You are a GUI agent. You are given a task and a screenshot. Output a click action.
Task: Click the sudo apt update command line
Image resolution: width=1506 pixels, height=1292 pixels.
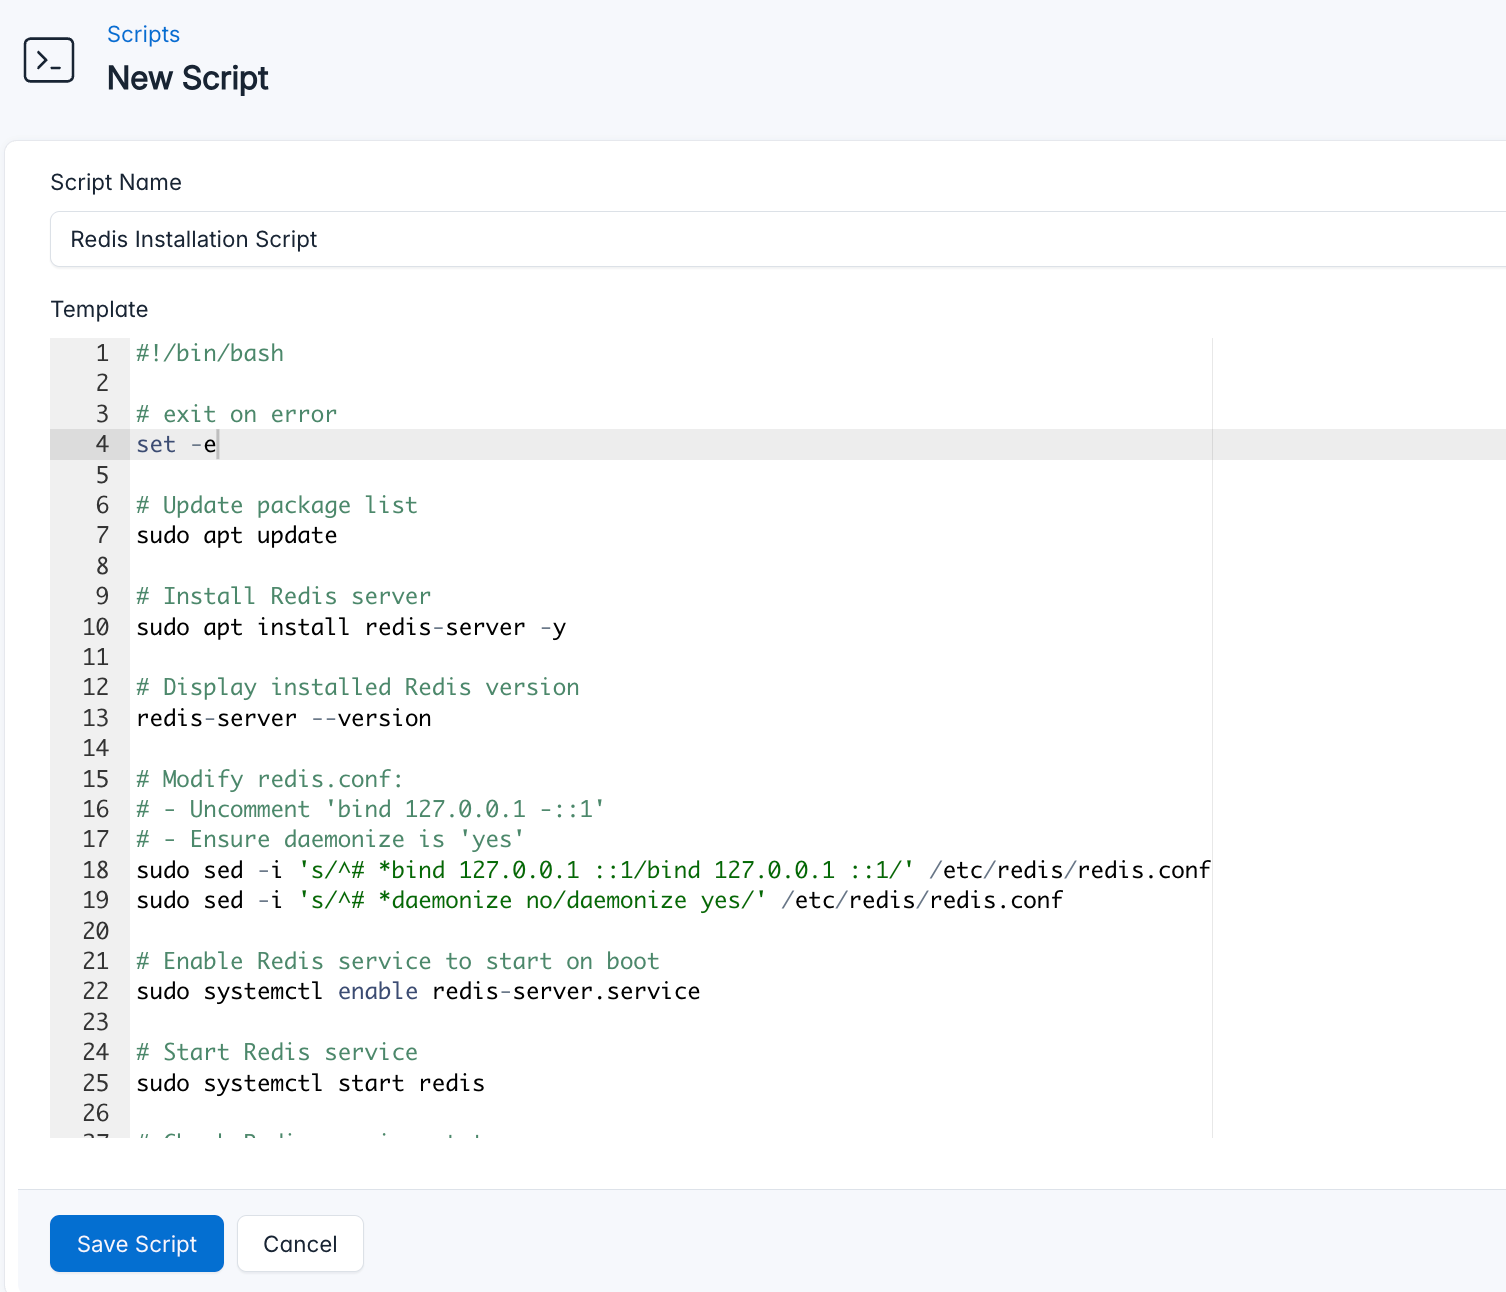236,535
